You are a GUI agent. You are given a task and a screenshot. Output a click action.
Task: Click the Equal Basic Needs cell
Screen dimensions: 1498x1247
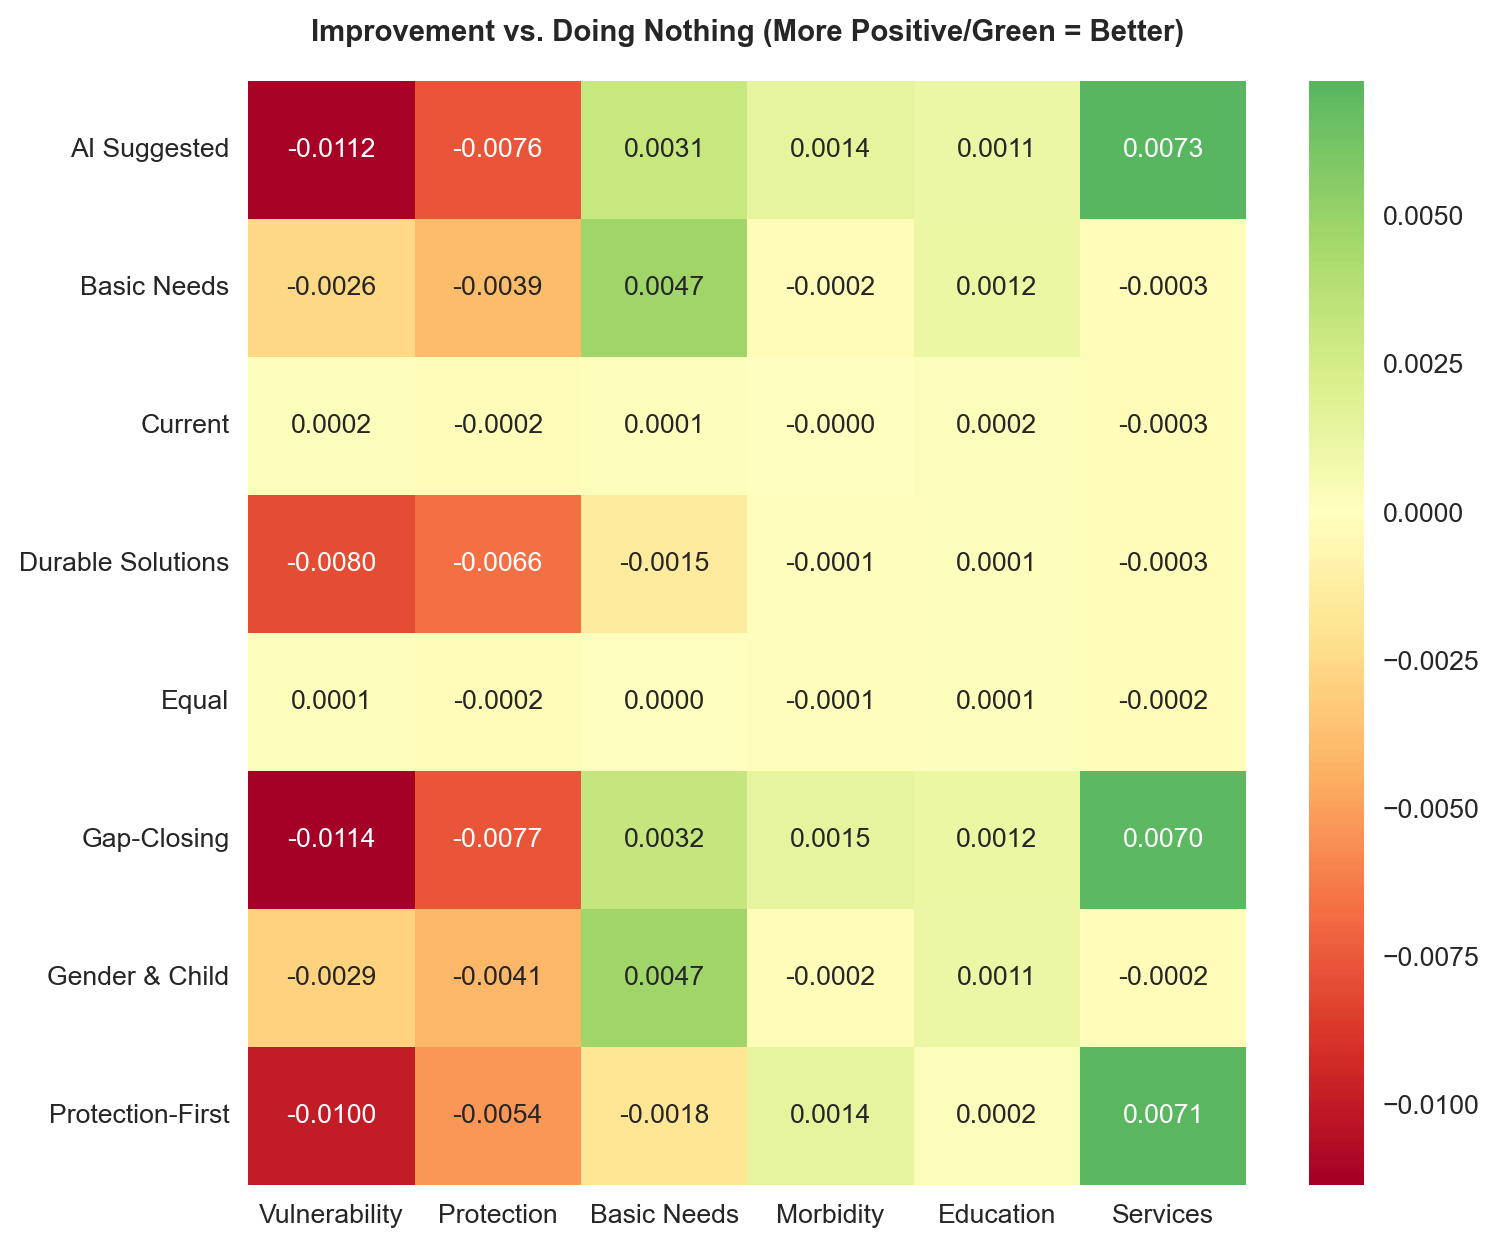click(x=664, y=700)
